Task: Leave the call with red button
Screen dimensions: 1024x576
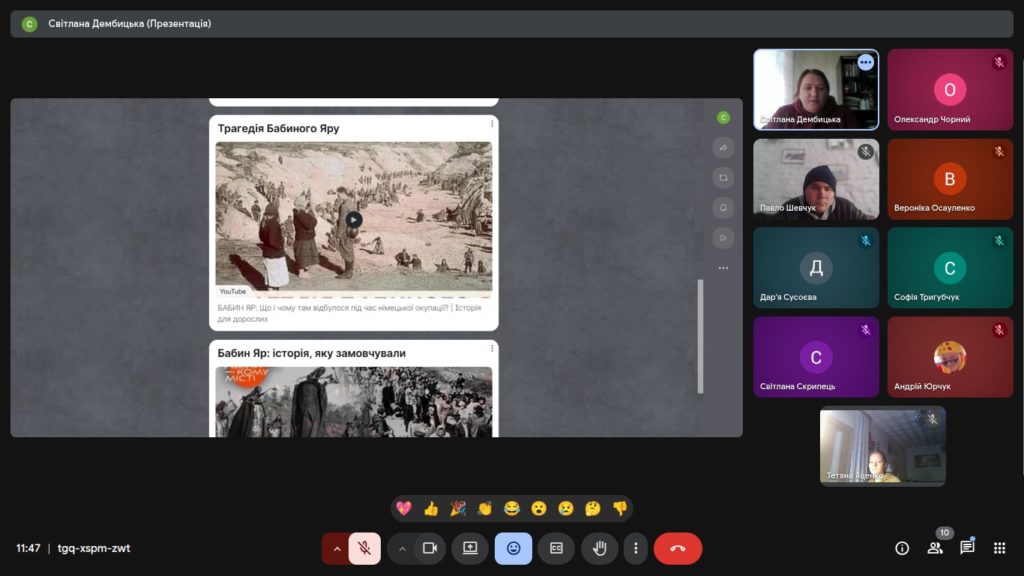Action: (678, 548)
